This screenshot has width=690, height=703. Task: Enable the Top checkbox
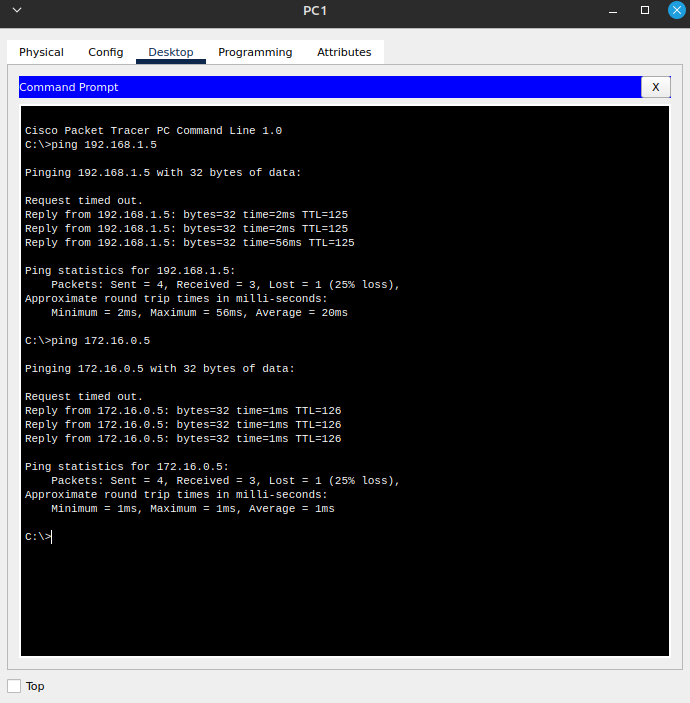(x=14, y=686)
